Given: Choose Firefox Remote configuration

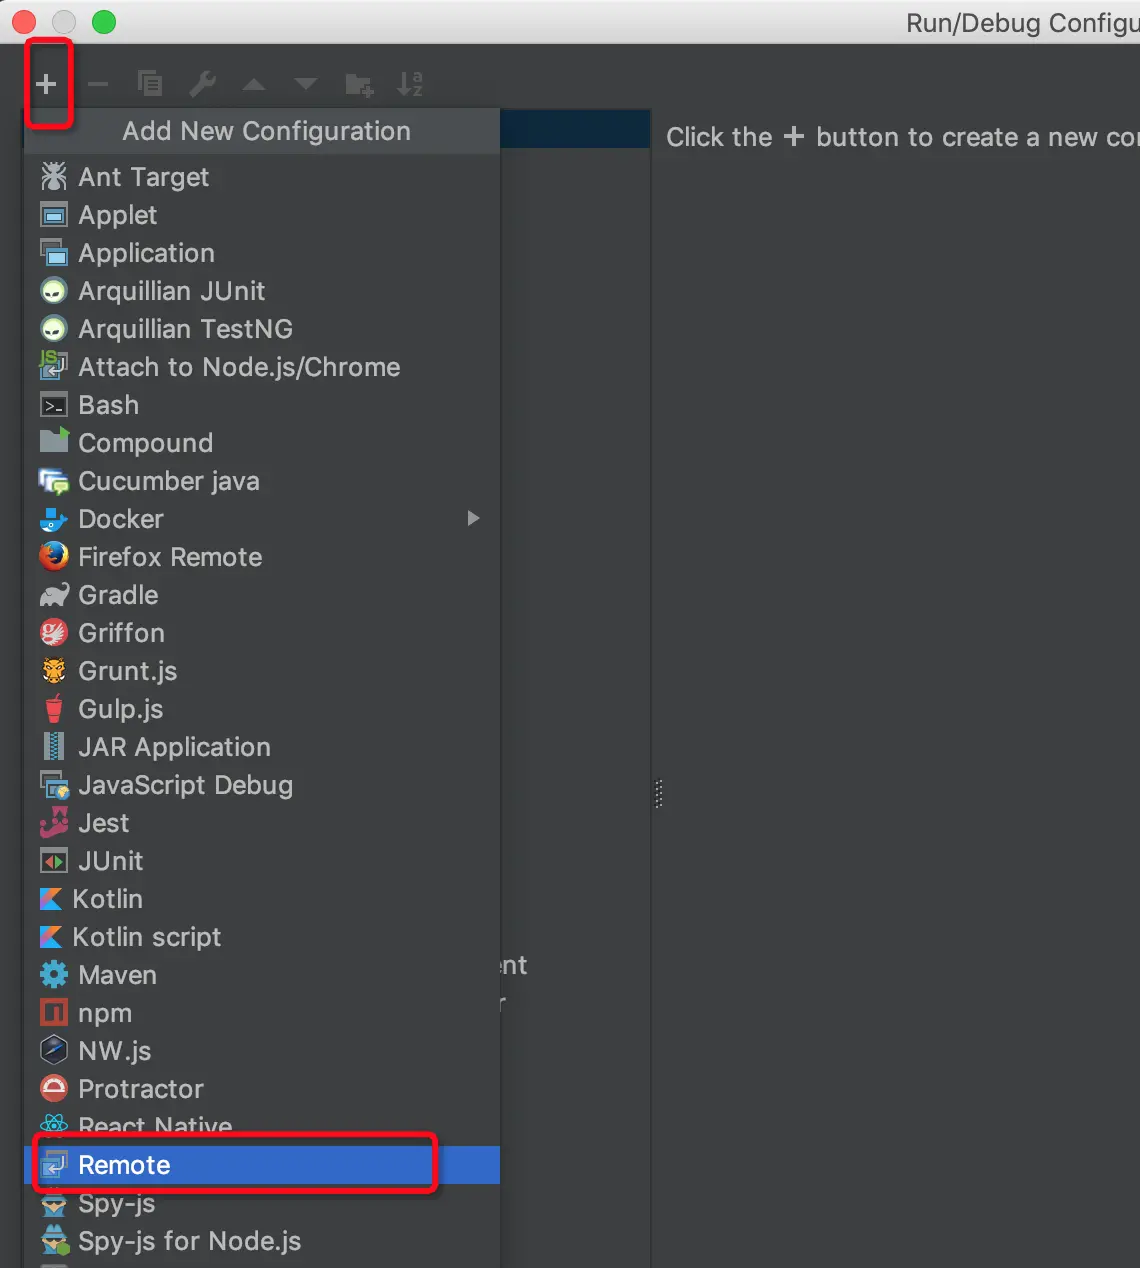Looking at the screenshot, I should coord(262,557).
